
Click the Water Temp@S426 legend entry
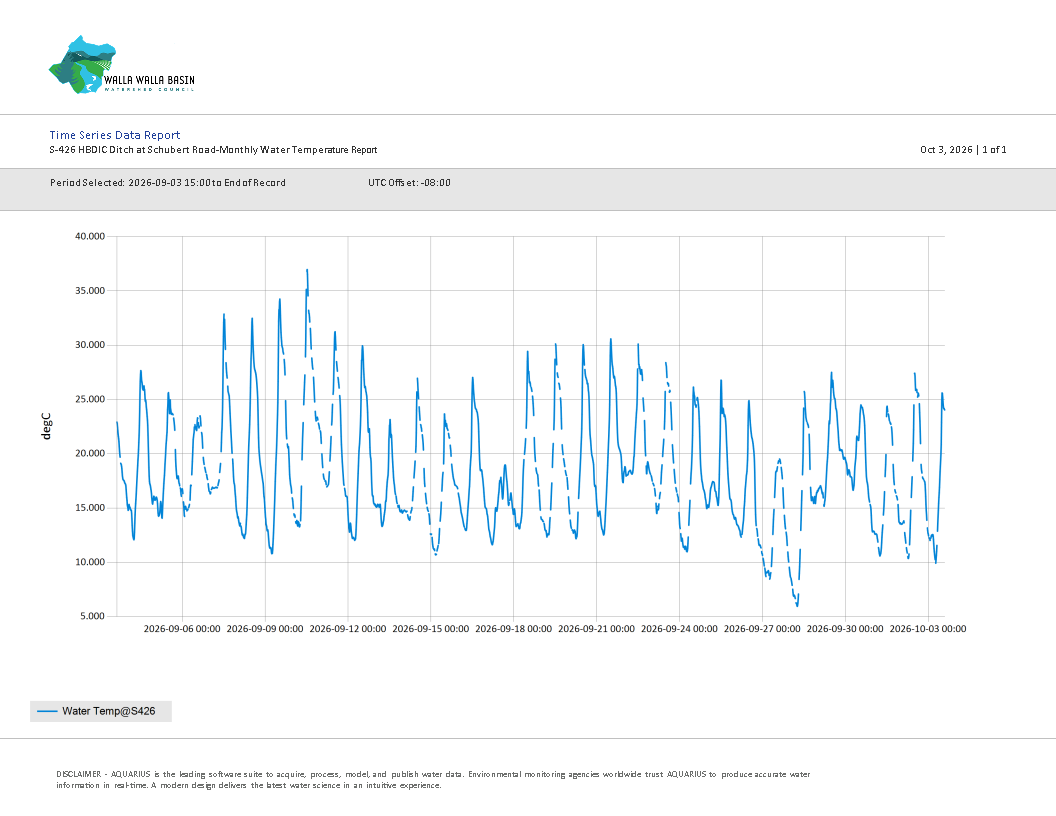101,711
